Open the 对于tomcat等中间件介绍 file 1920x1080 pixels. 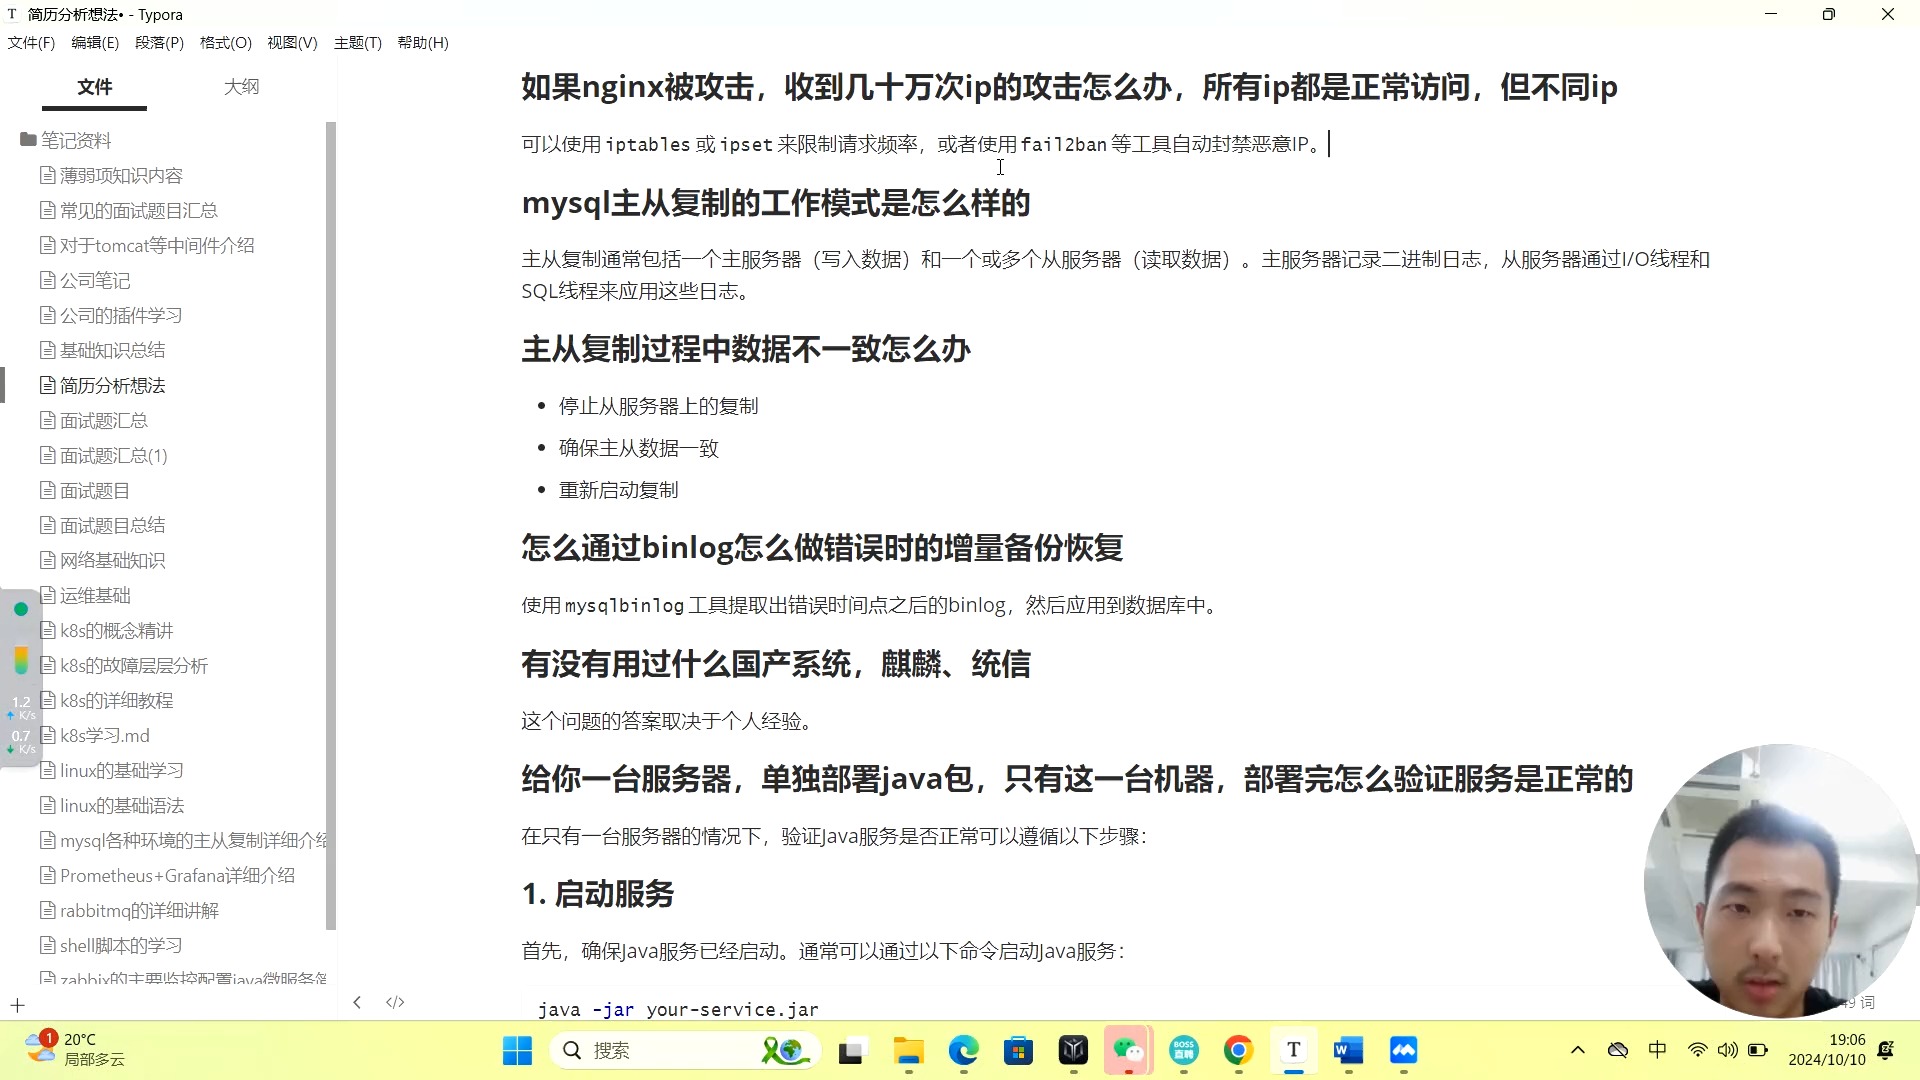(x=147, y=246)
